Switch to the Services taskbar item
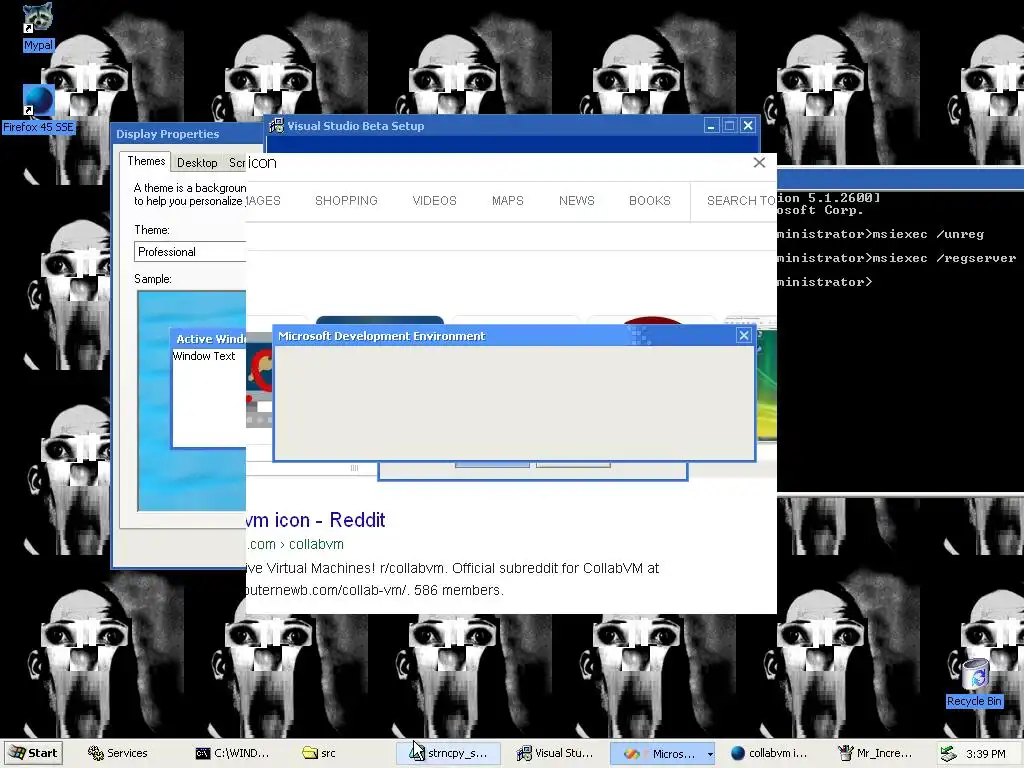This screenshot has height=768, width=1024. click(x=118, y=753)
